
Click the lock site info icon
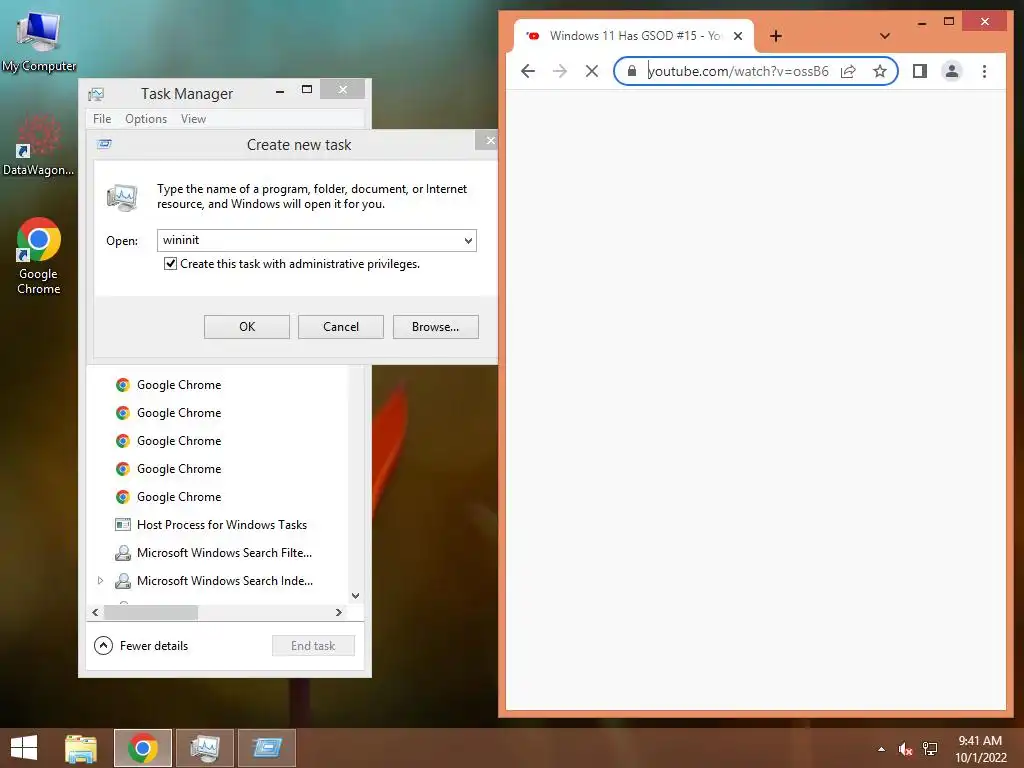pos(632,71)
